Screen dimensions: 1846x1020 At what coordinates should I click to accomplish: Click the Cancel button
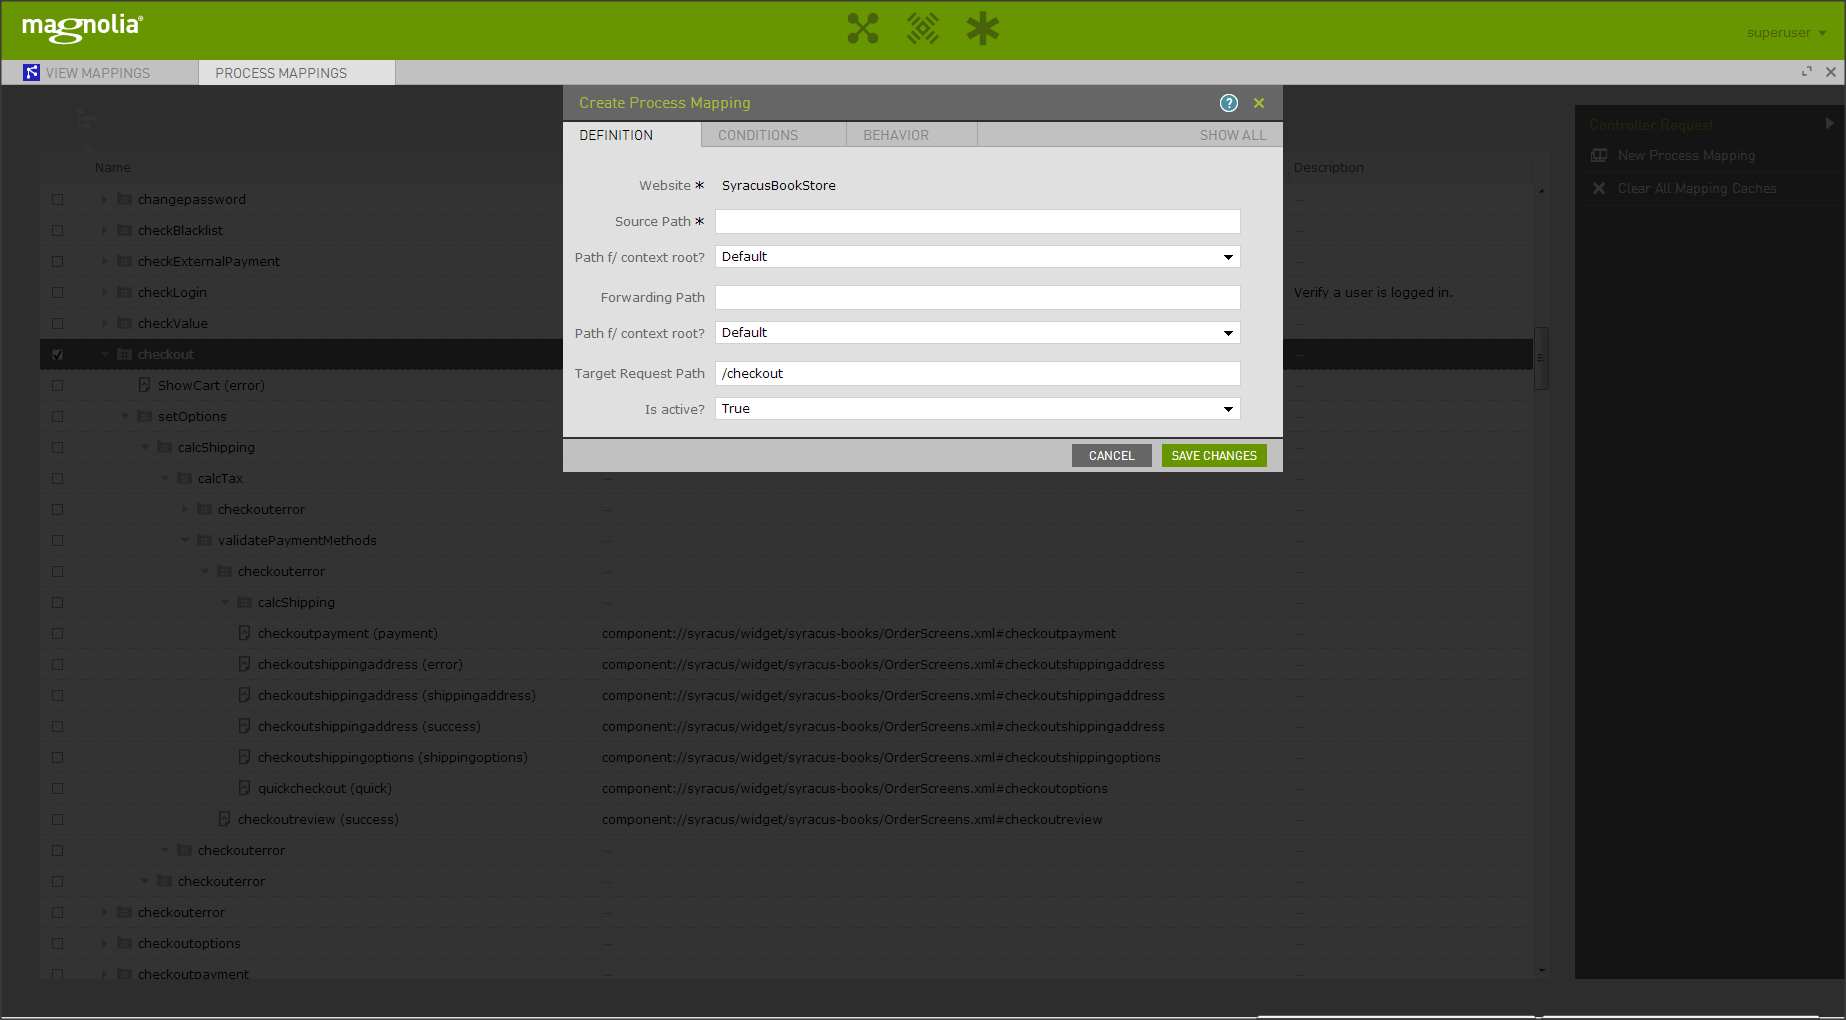tap(1111, 456)
